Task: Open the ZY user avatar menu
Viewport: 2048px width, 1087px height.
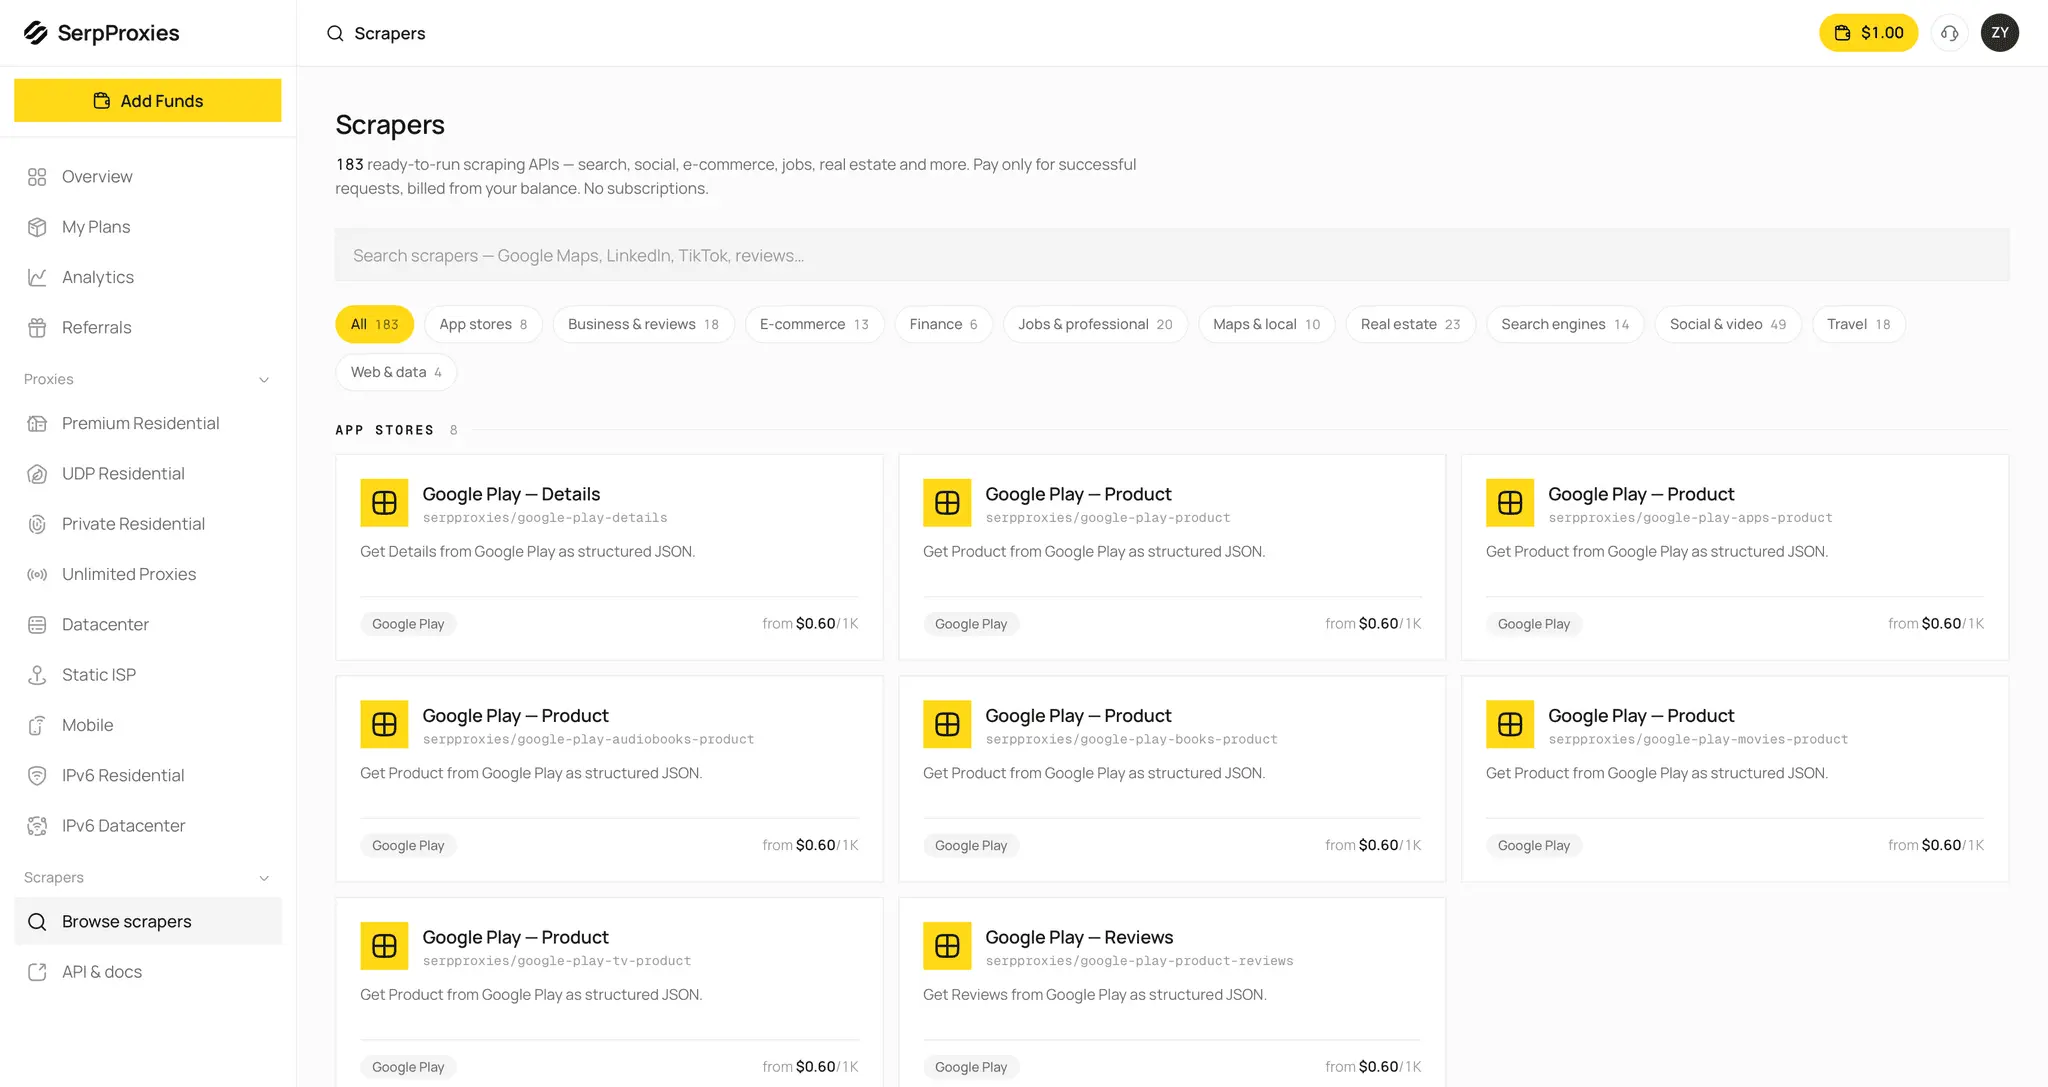Action: [x=1999, y=33]
